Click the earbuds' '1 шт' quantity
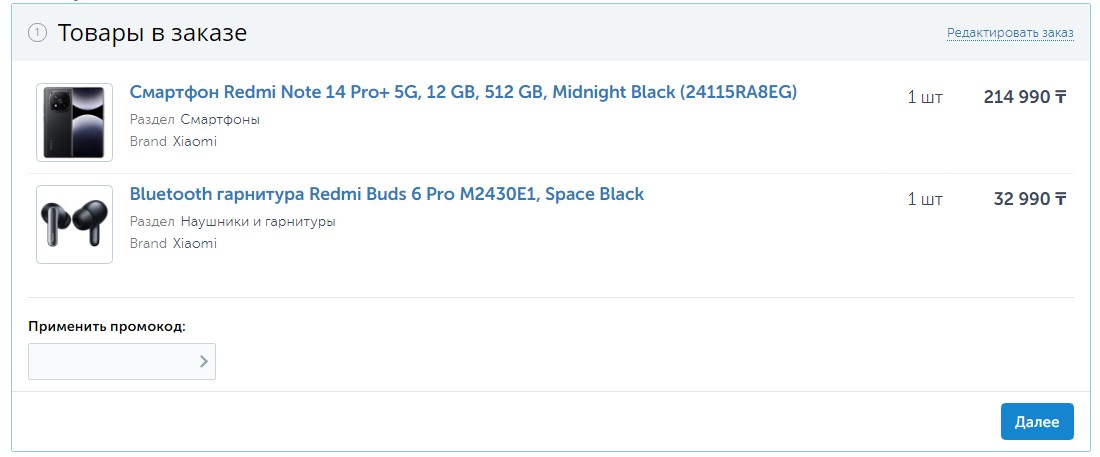This screenshot has height=457, width=1100. click(x=925, y=199)
